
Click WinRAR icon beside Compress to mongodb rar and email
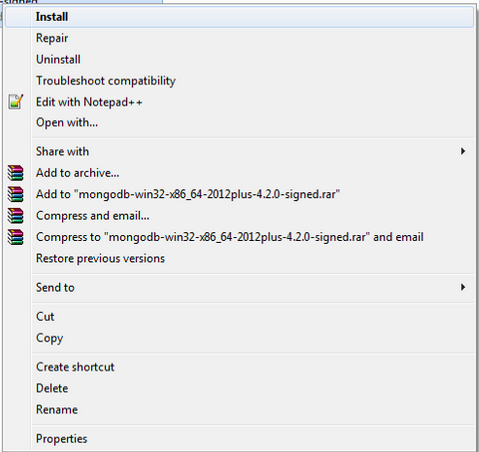(16, 237)
